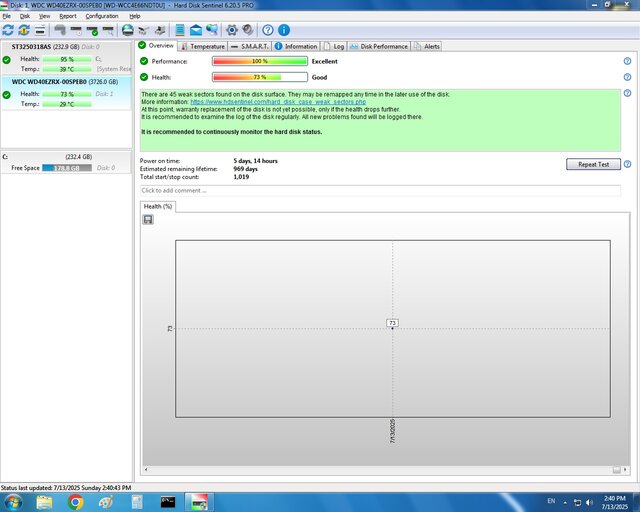Open the Disk Performance tab
The height and width of the screenshot is (512, 640).
(379, 46)
